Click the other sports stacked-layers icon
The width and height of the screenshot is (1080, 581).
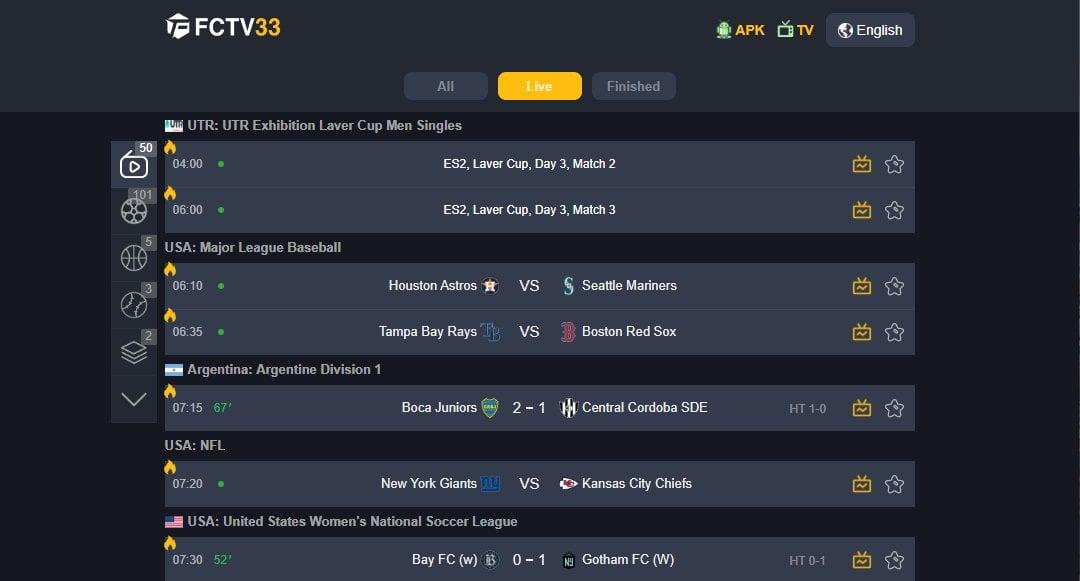tap(134, 351)
